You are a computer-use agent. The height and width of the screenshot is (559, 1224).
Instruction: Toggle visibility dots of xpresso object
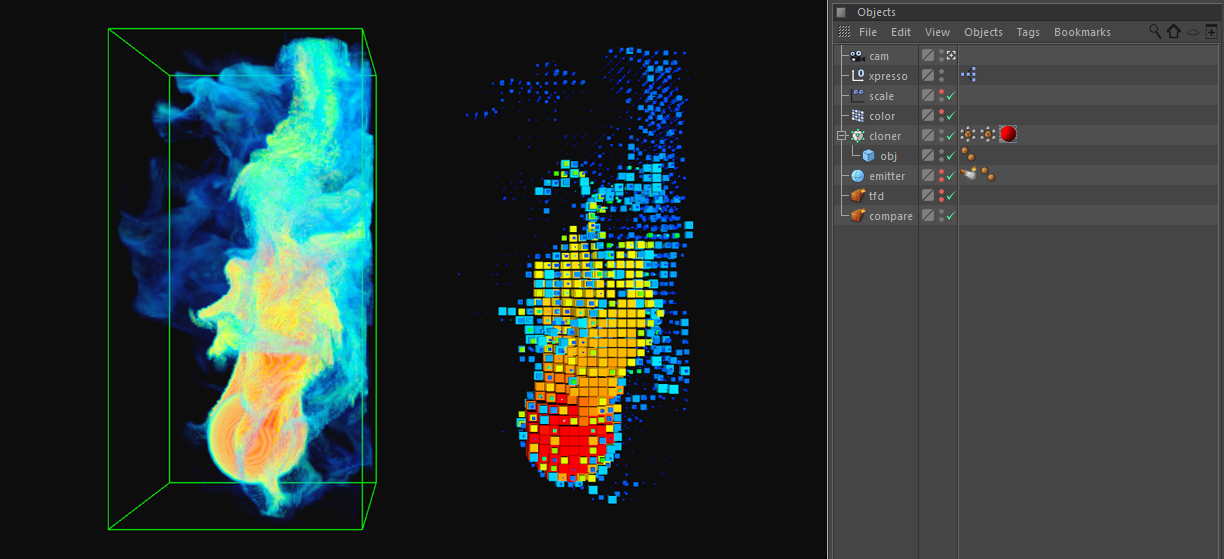(941, 76)
